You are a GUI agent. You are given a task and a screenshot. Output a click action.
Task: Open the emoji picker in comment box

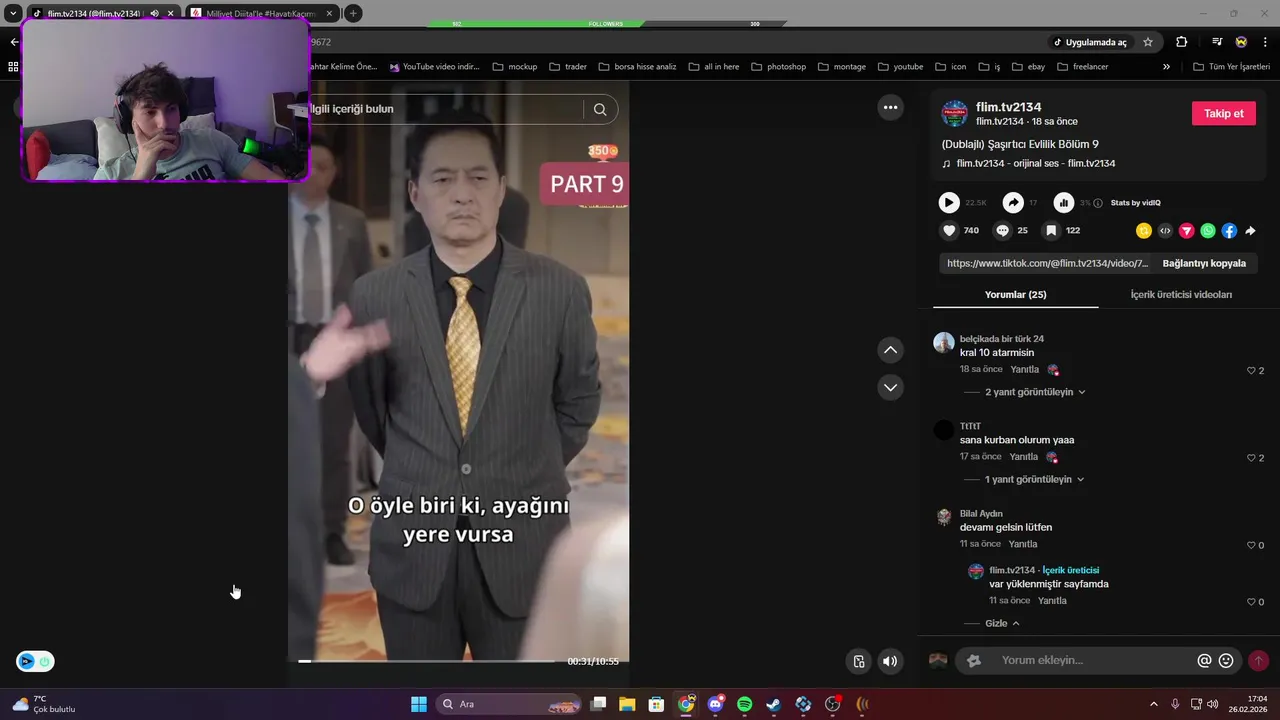click(x=1226, y=661)
